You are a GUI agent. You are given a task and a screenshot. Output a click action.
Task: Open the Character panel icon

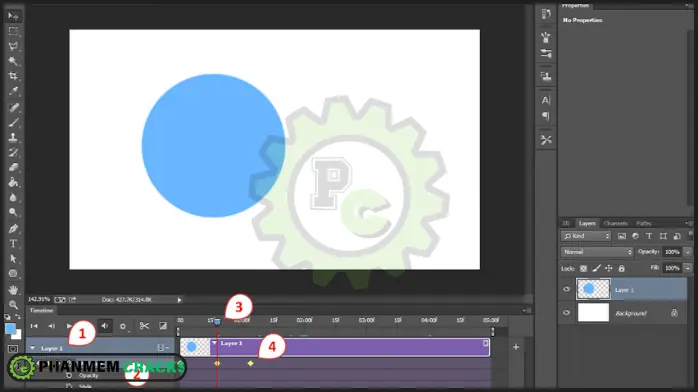[x=546, y=101]
